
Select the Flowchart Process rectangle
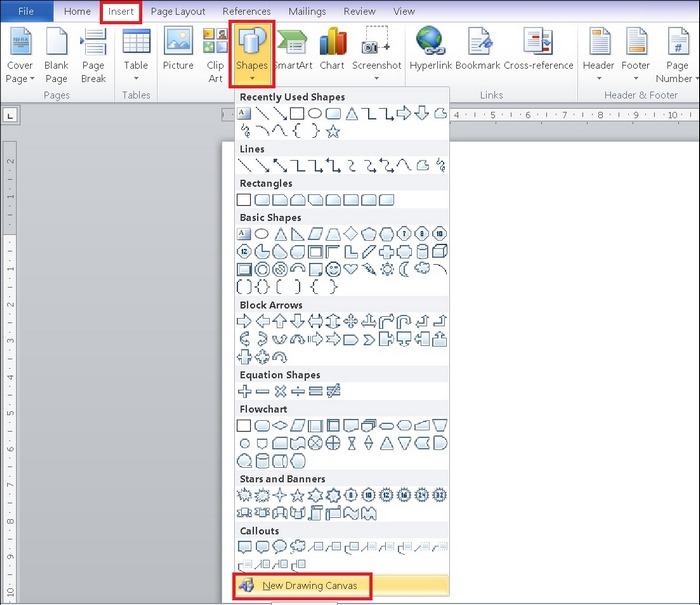pyautogui.click(x=244, y=425)
